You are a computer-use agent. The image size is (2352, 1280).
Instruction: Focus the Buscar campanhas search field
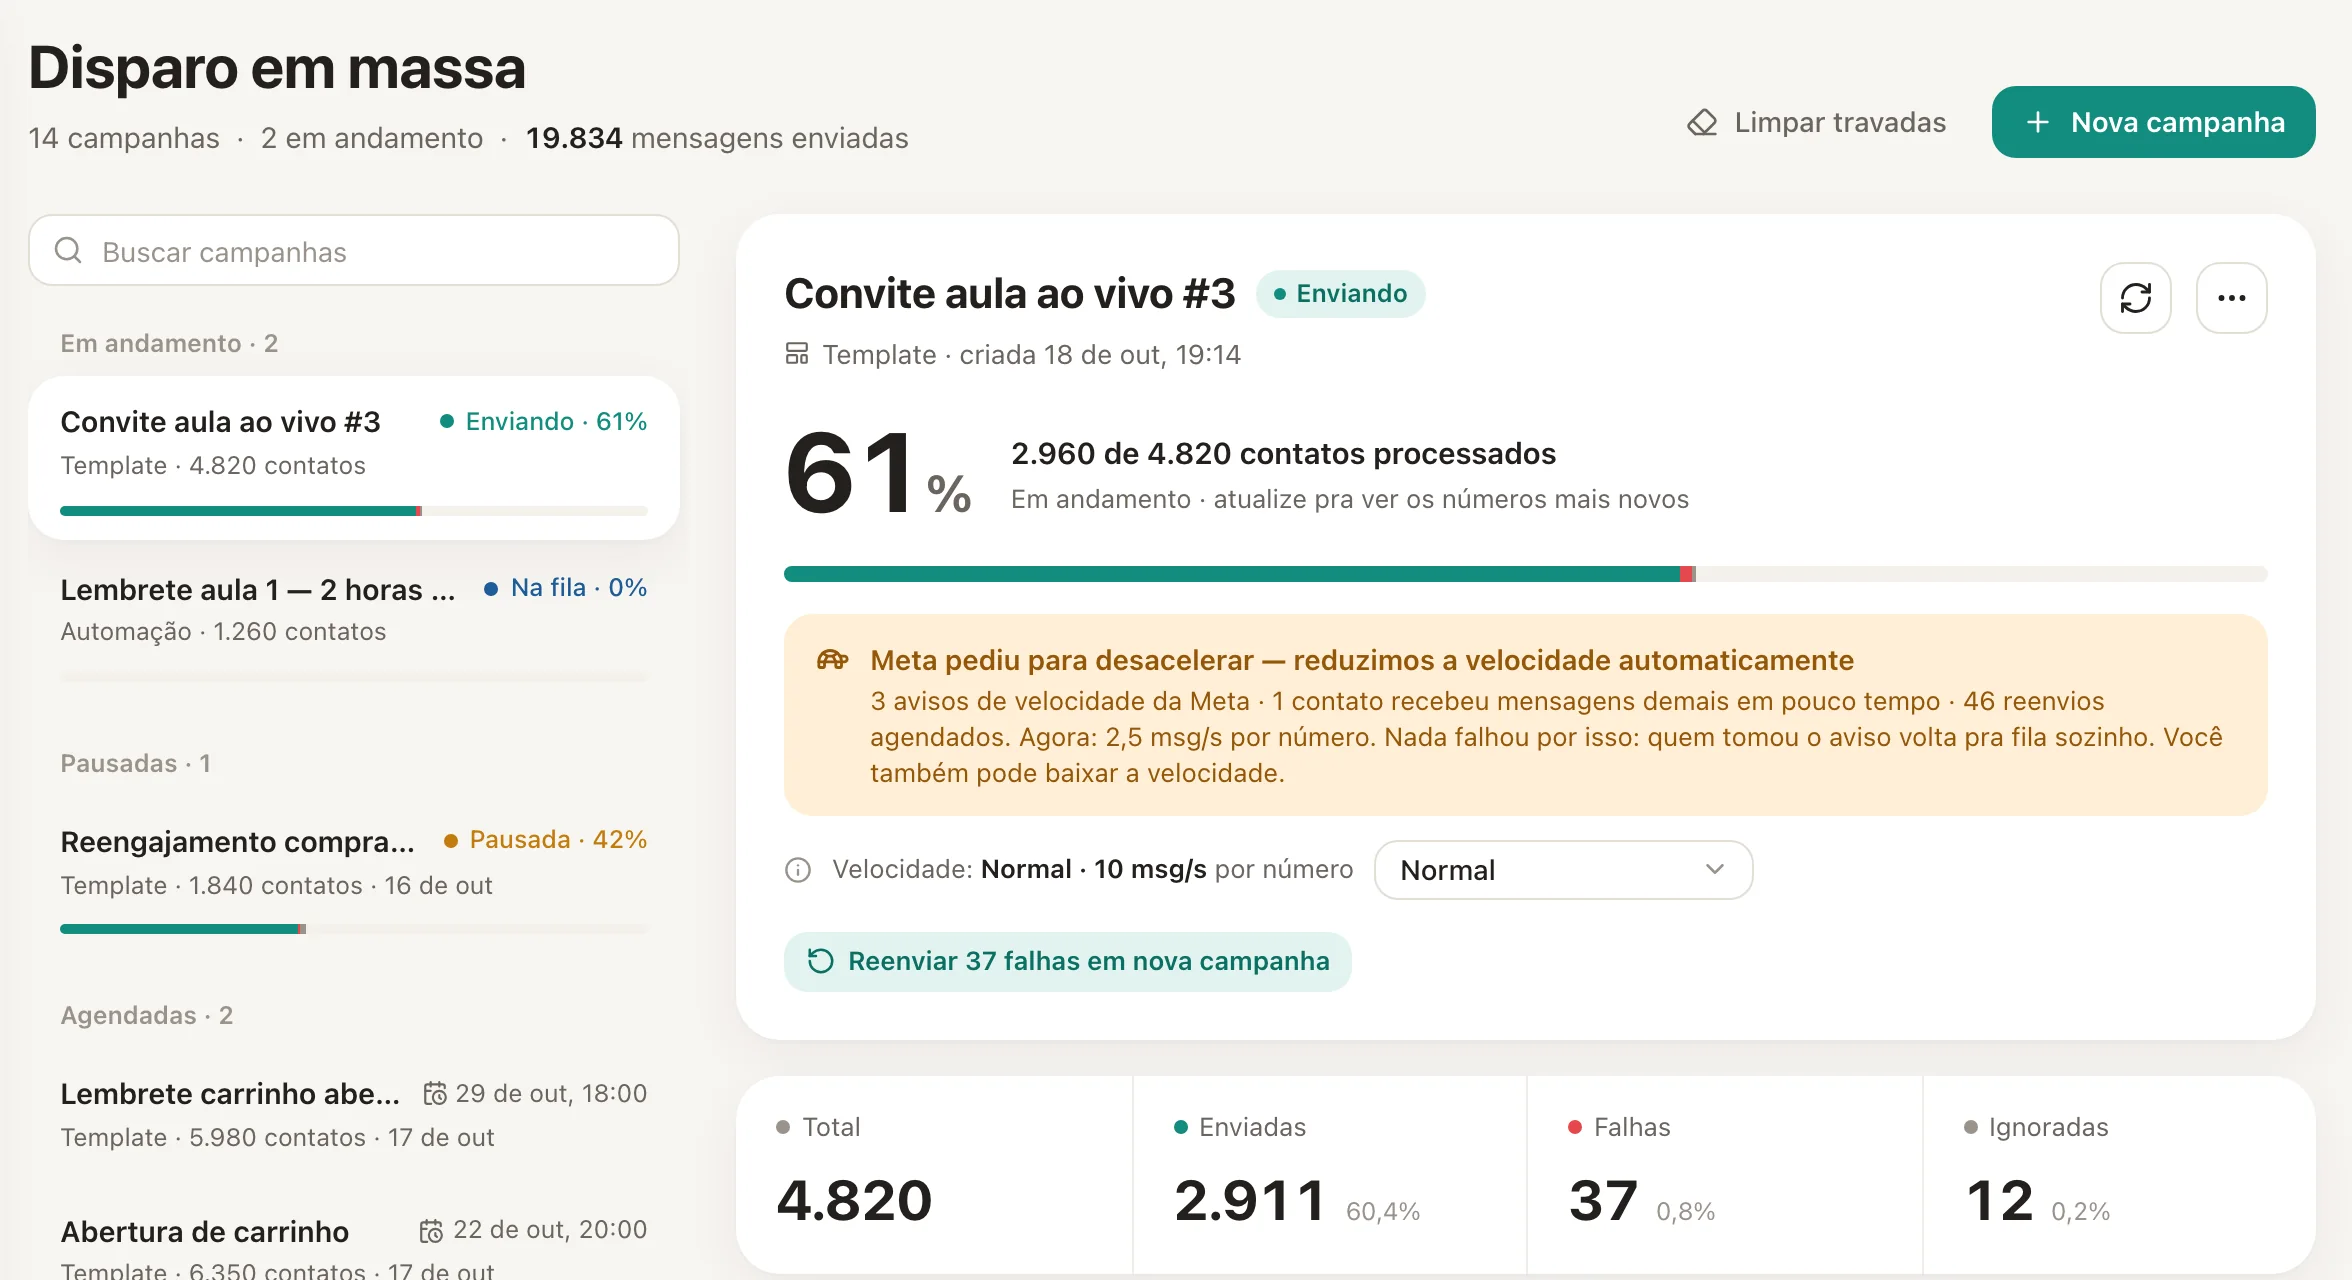click(x=354, y=250)
